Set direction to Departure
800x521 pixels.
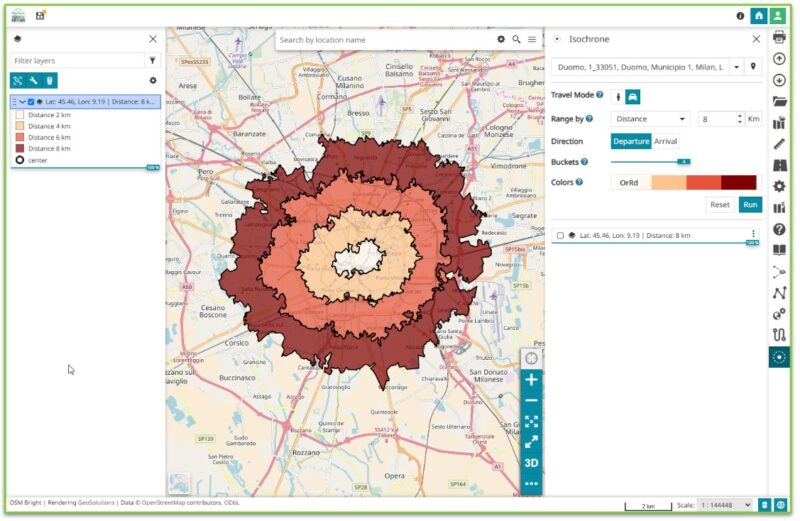click(631, 141)
